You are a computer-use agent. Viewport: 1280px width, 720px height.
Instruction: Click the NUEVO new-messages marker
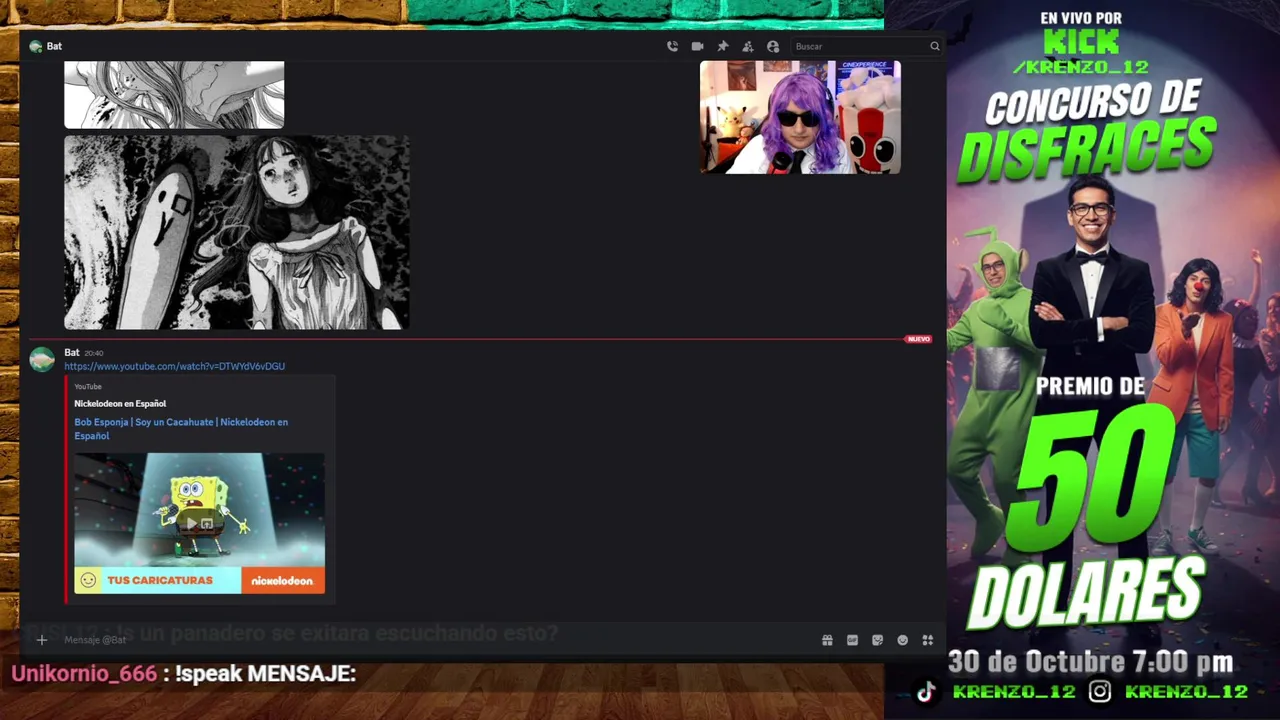[918, 339]
